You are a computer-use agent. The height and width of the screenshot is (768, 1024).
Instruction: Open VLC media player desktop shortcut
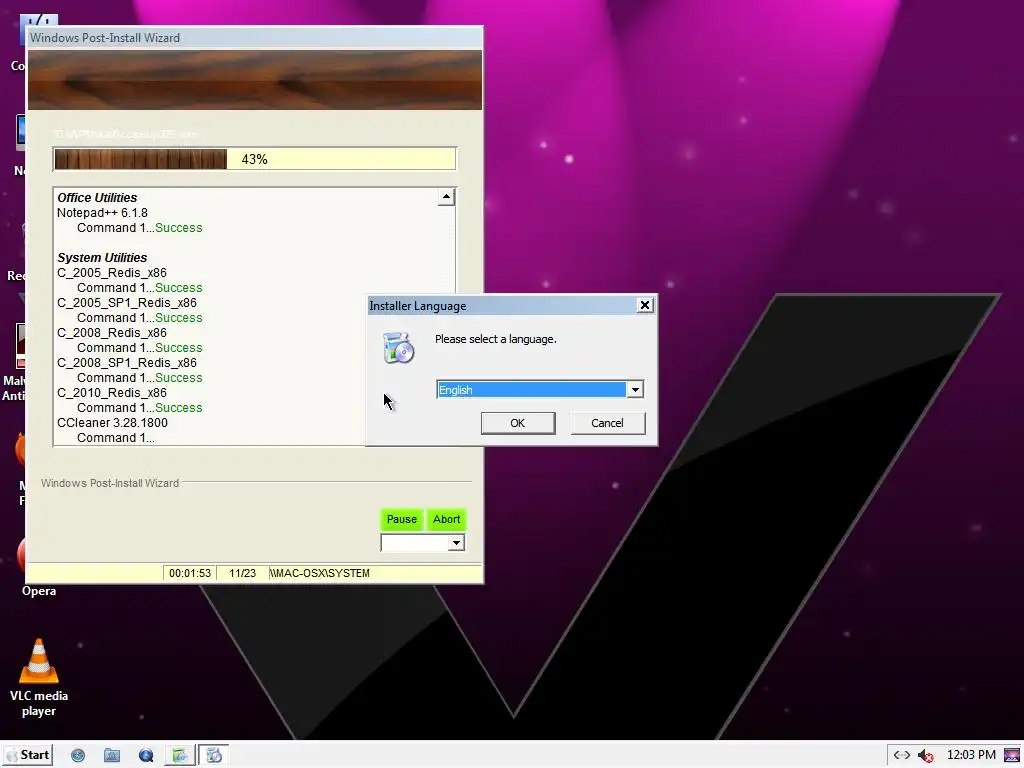(x=39, y=678)
